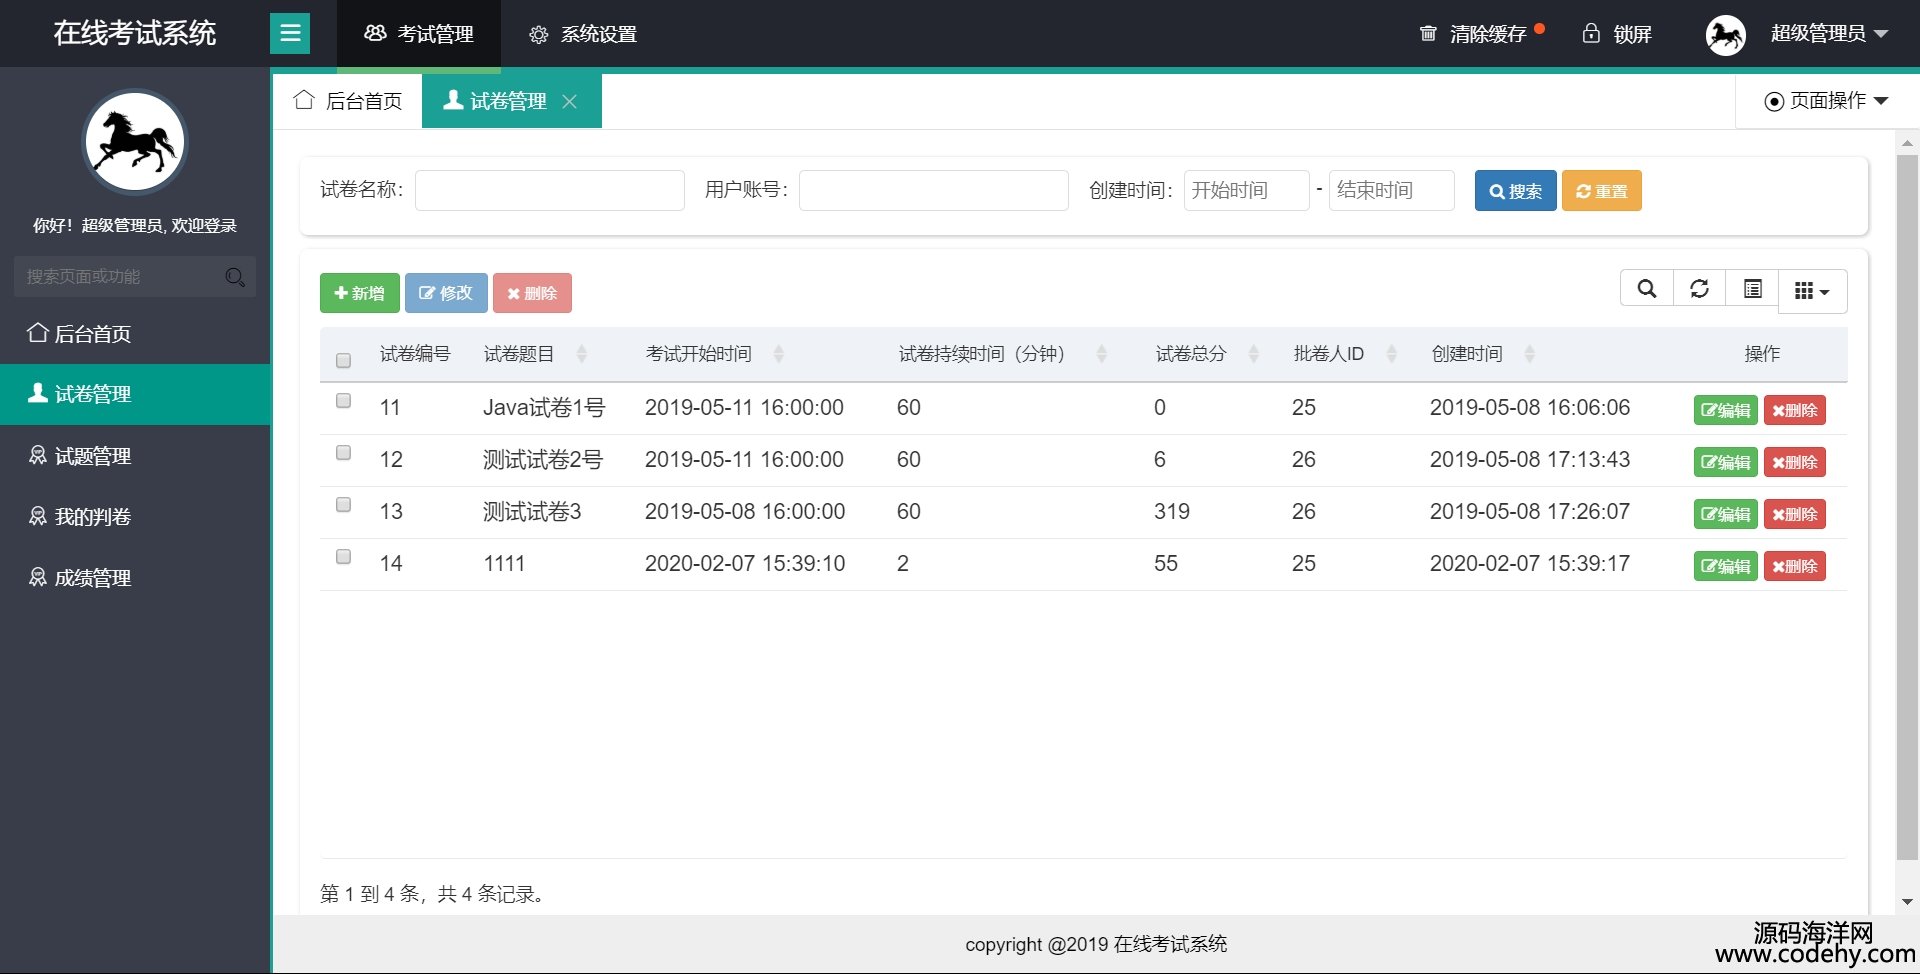Click the scrollbar down arrow

(1907, 902)
